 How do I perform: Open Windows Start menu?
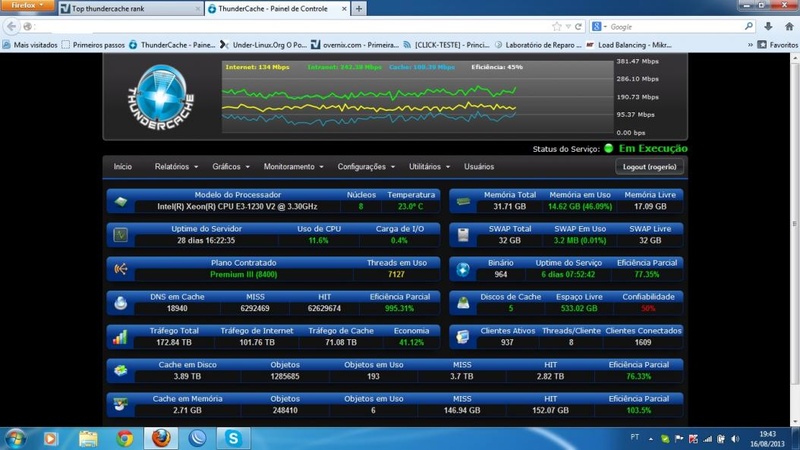click(15, 439)
